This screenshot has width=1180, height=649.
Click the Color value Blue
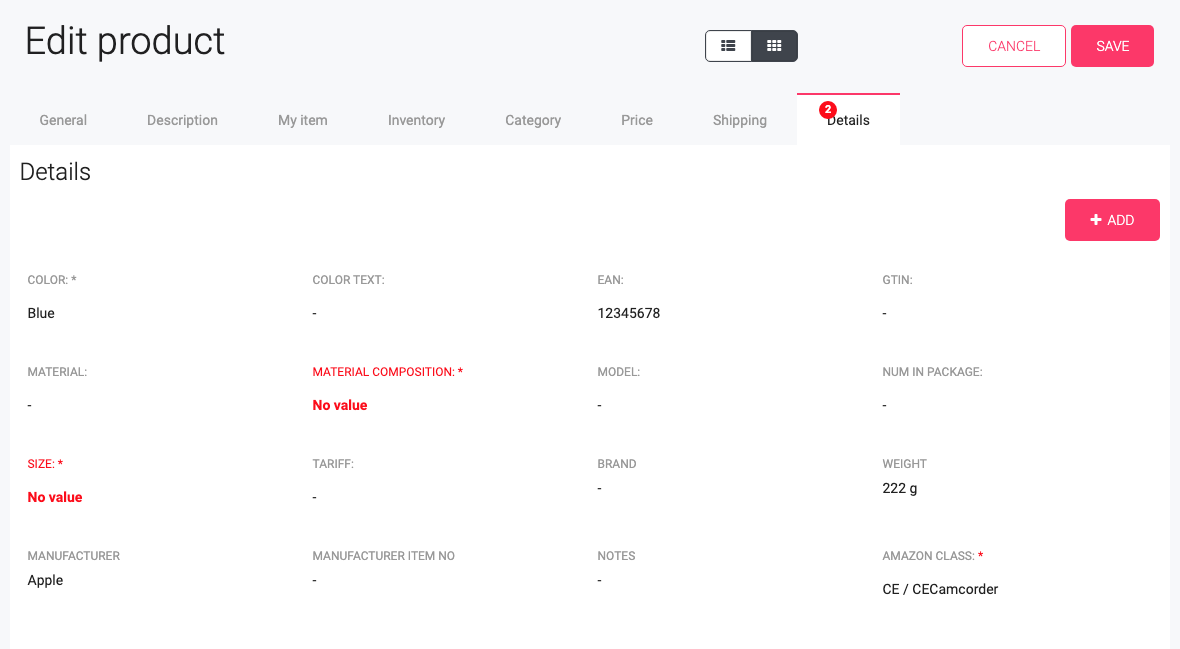(x=41, y=313)
